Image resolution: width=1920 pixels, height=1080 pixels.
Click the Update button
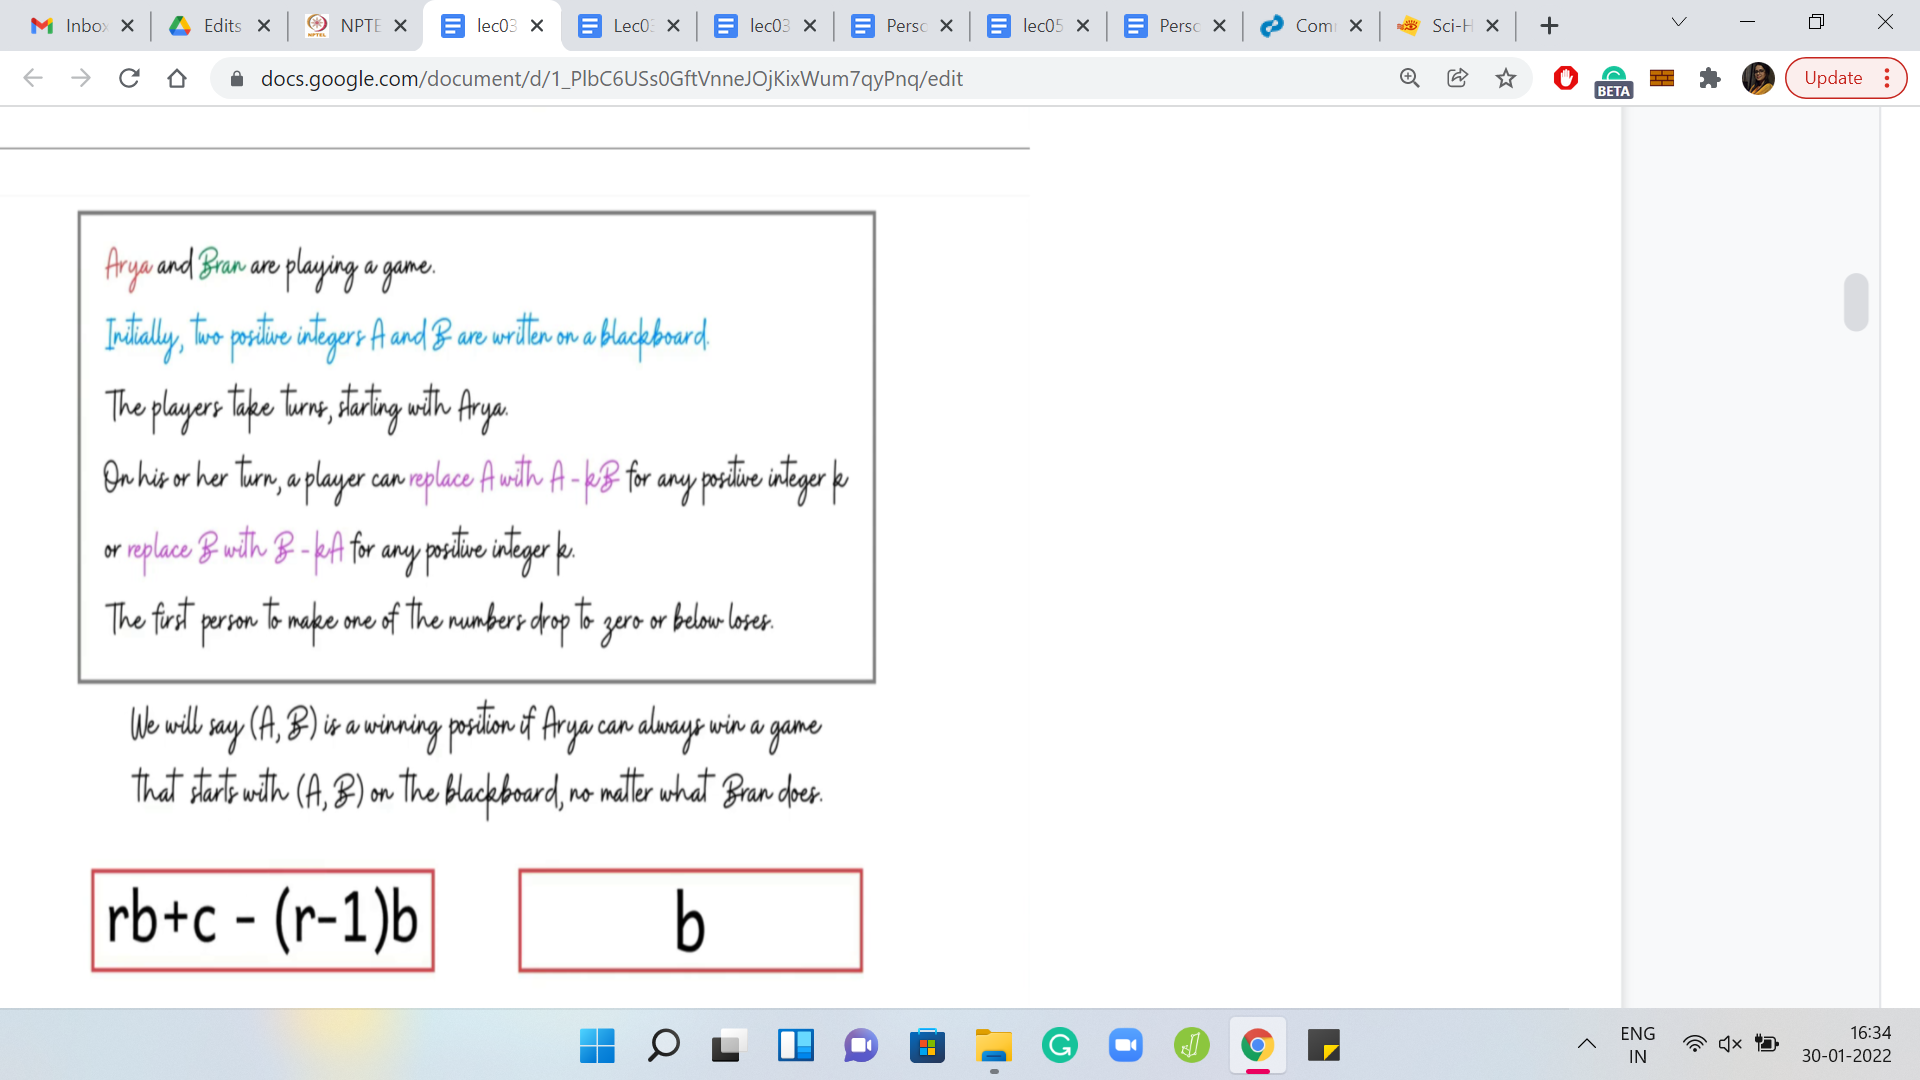point(1832,78)
